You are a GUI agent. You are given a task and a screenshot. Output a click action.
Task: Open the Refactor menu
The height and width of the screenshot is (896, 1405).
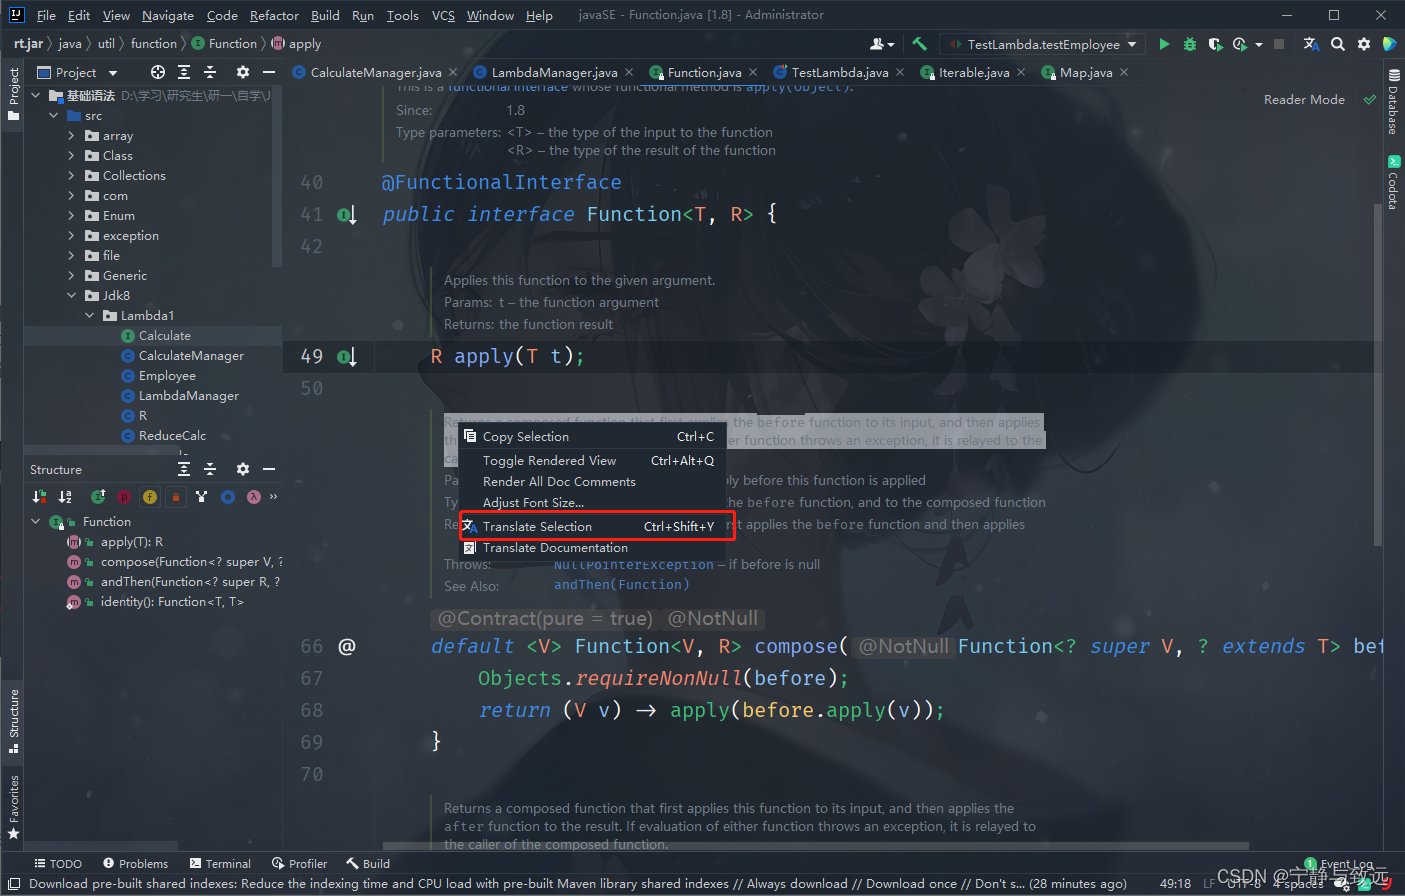pyautogui.click(x=274, y=15)
